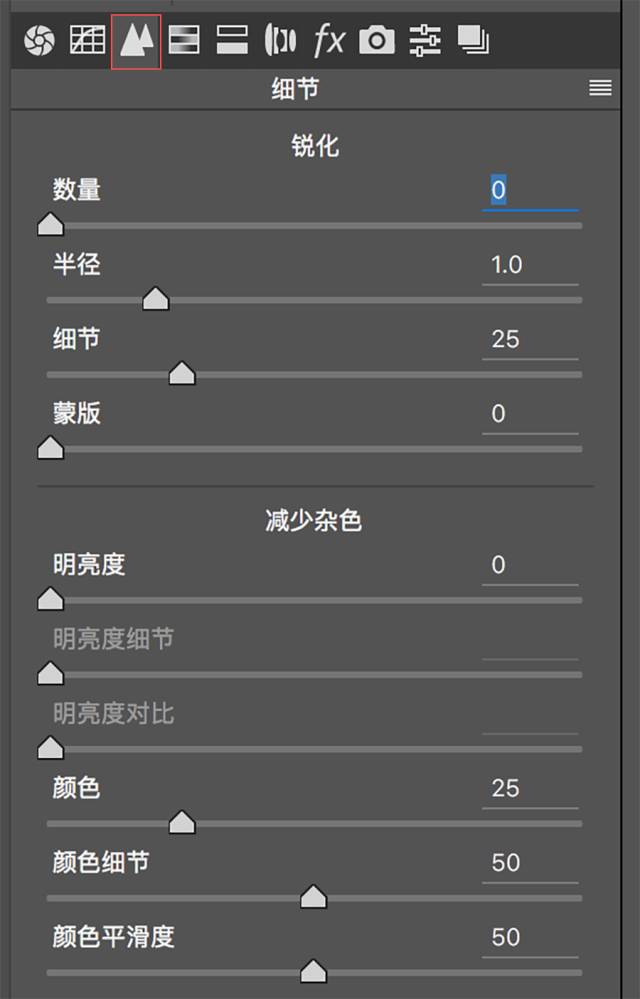This screenshot has width=640, height=999.
Task: Switch to the Tone Curve panel
Action: [88, 40]
